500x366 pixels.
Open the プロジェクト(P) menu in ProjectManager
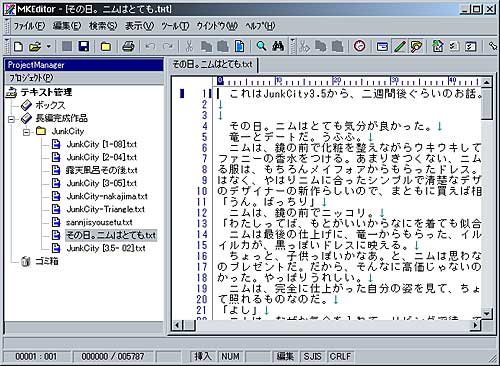tap(31, 78)
